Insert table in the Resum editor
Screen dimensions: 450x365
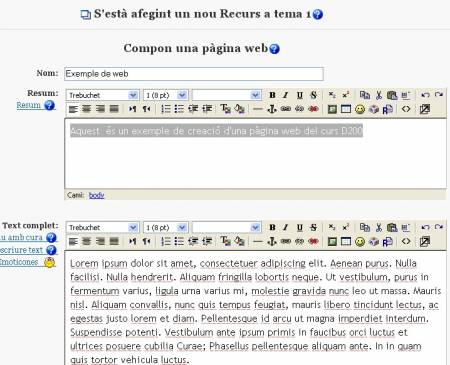(x=346, y=109)
